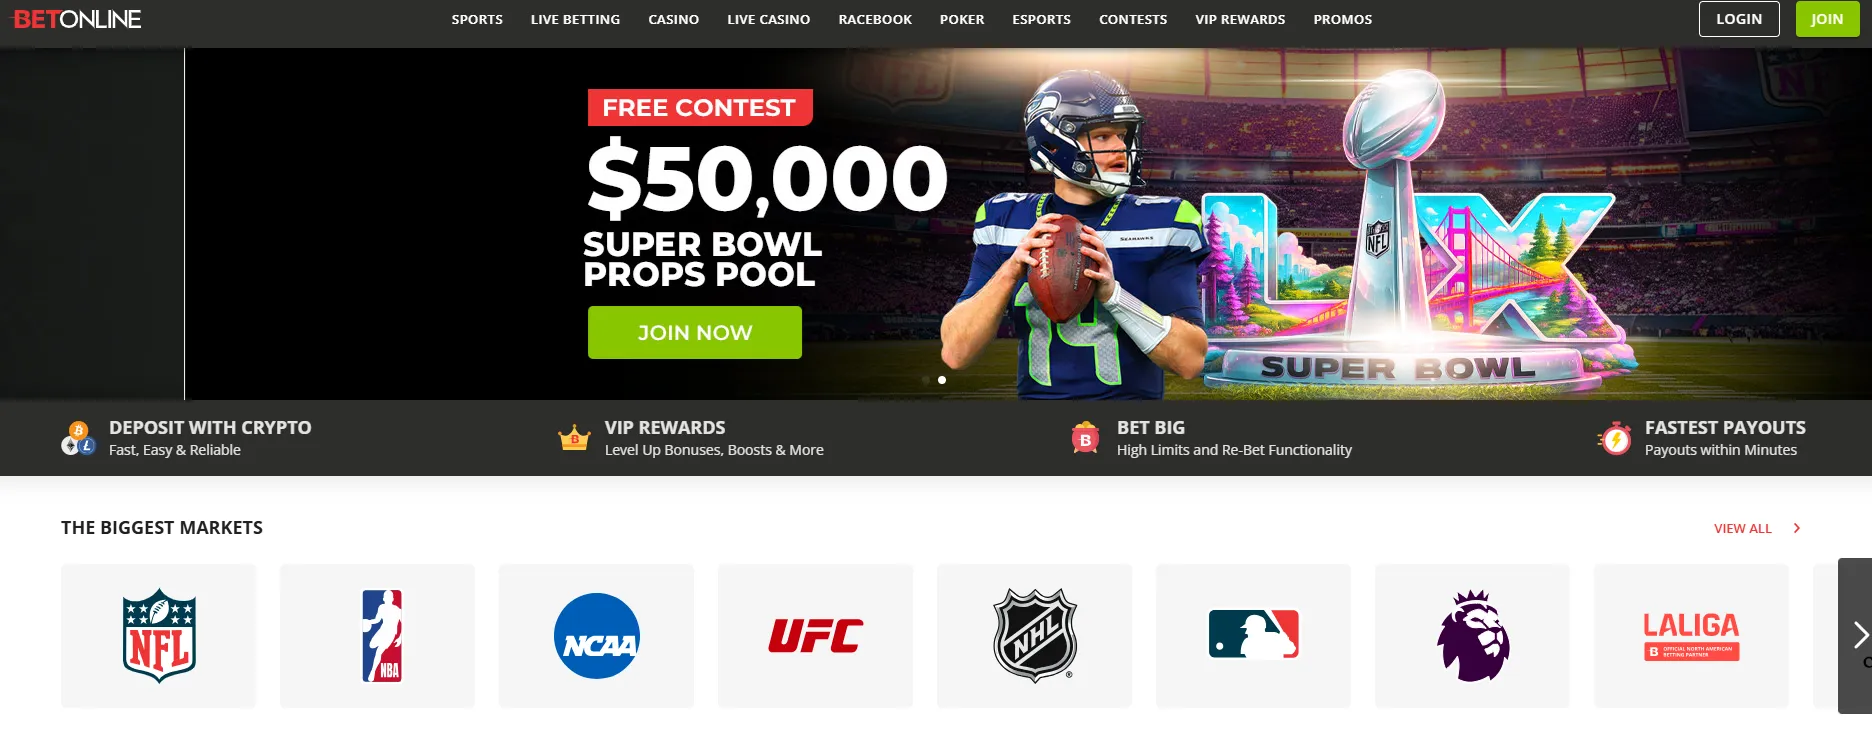Open the NBA market tile
The width and height of the screenshot is (1872, 735).
point(377,636)
